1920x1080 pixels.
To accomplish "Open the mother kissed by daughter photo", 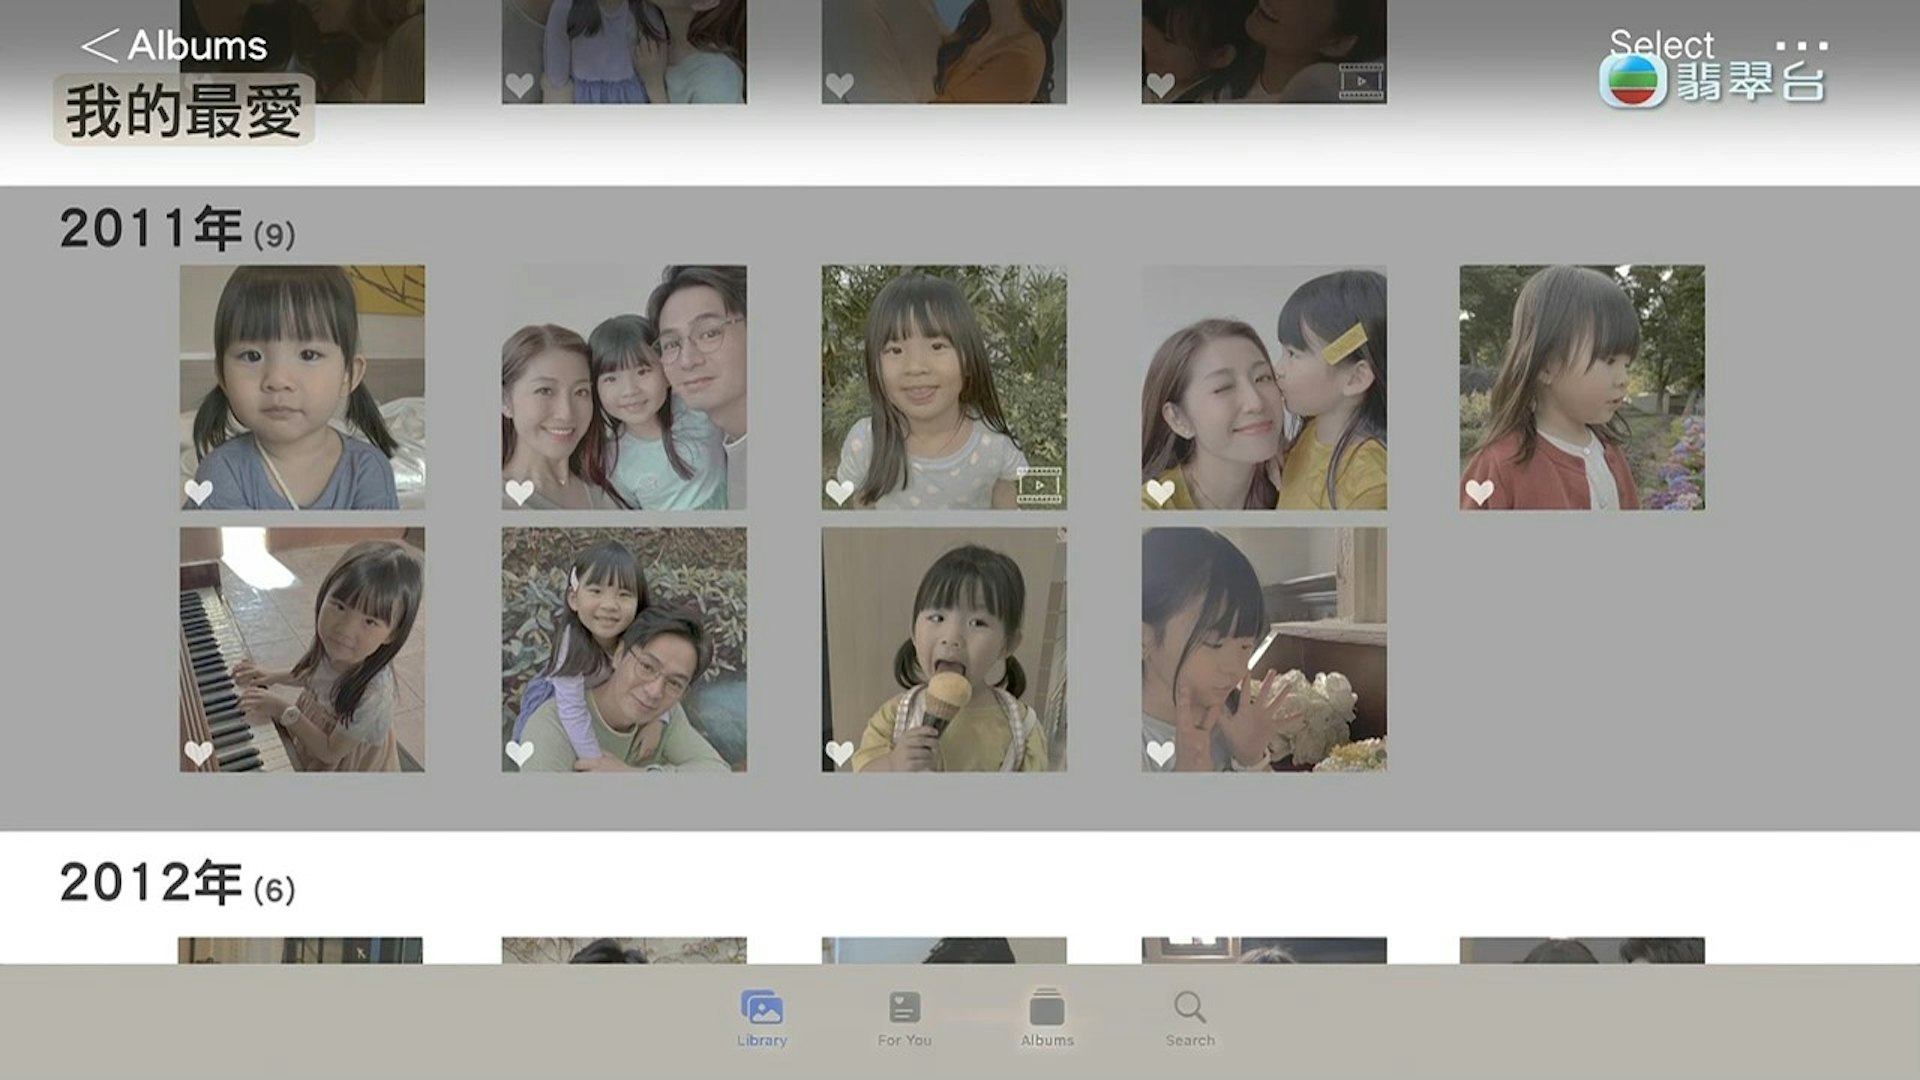I will pyautogui.click(x=1264, y=387).
